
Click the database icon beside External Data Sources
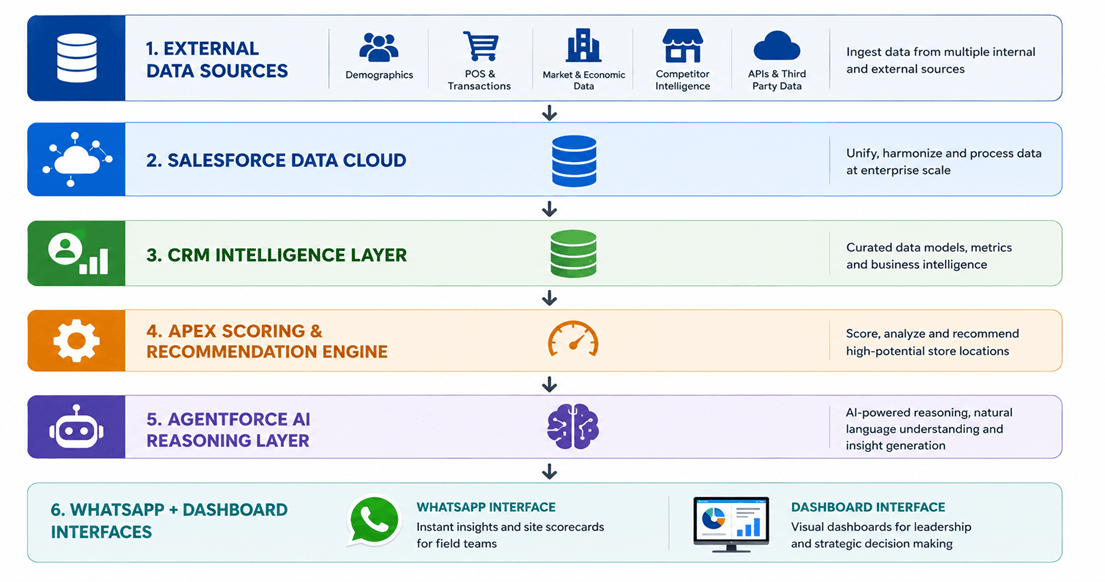point(77,58)
